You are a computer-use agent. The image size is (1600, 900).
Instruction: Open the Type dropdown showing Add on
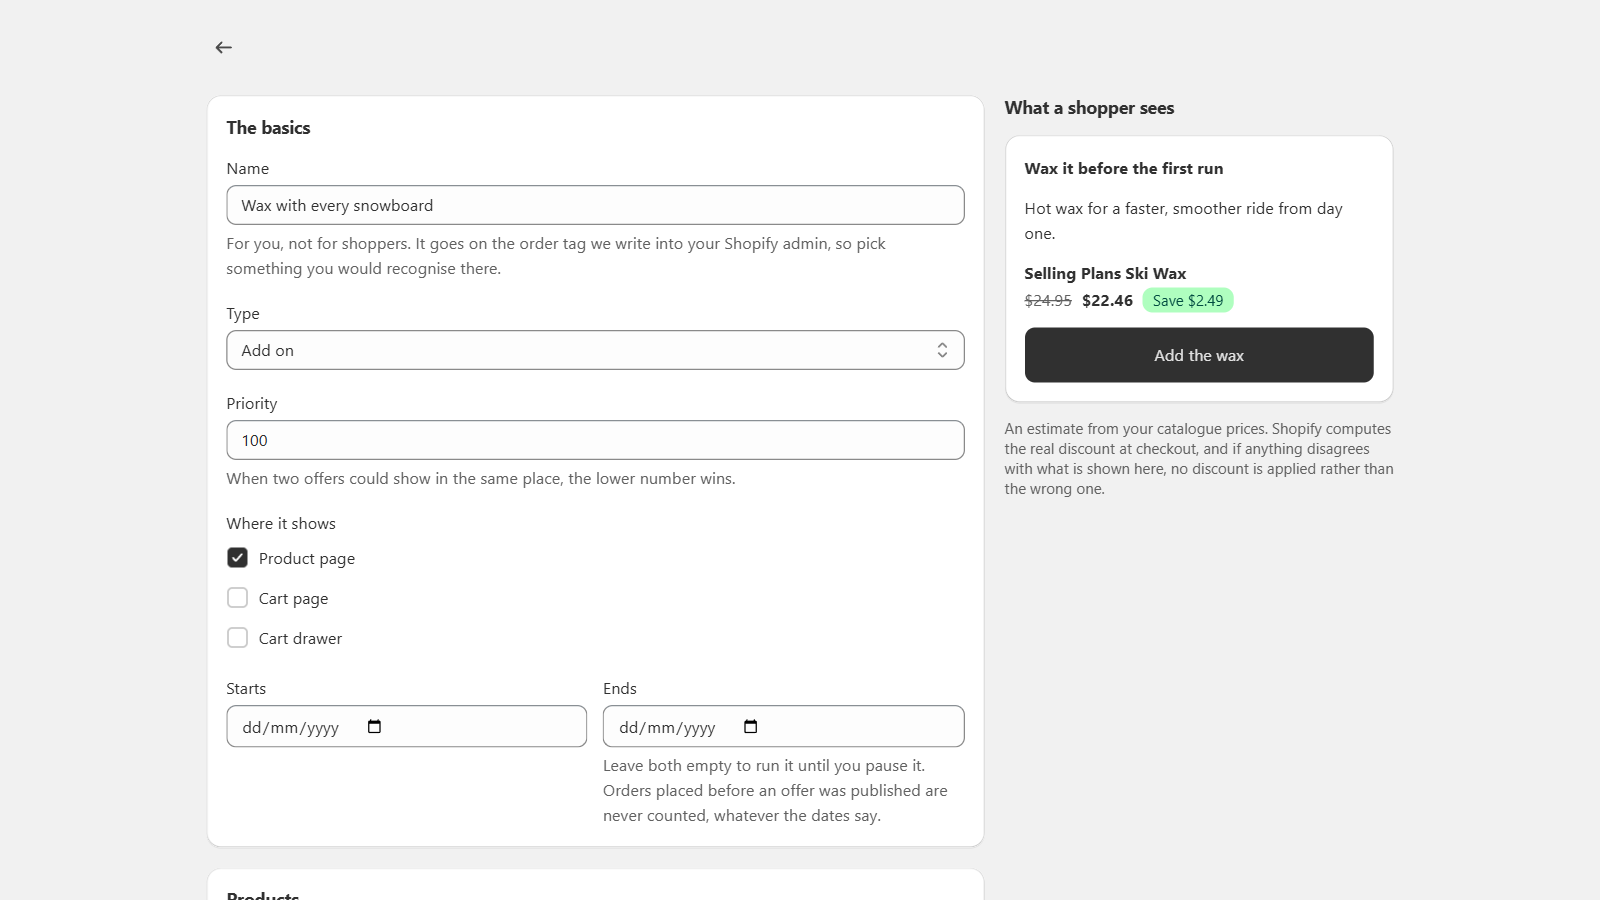pos(595,350)
